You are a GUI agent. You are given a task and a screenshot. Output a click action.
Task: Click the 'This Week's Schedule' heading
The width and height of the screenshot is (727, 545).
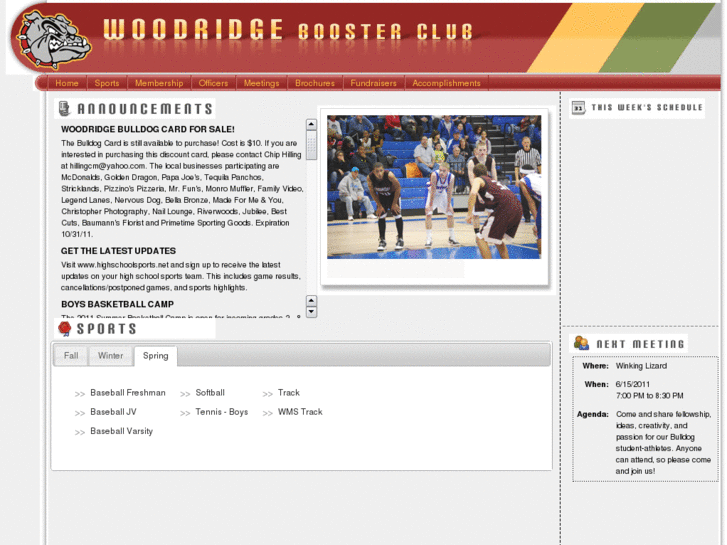(647, 108)
